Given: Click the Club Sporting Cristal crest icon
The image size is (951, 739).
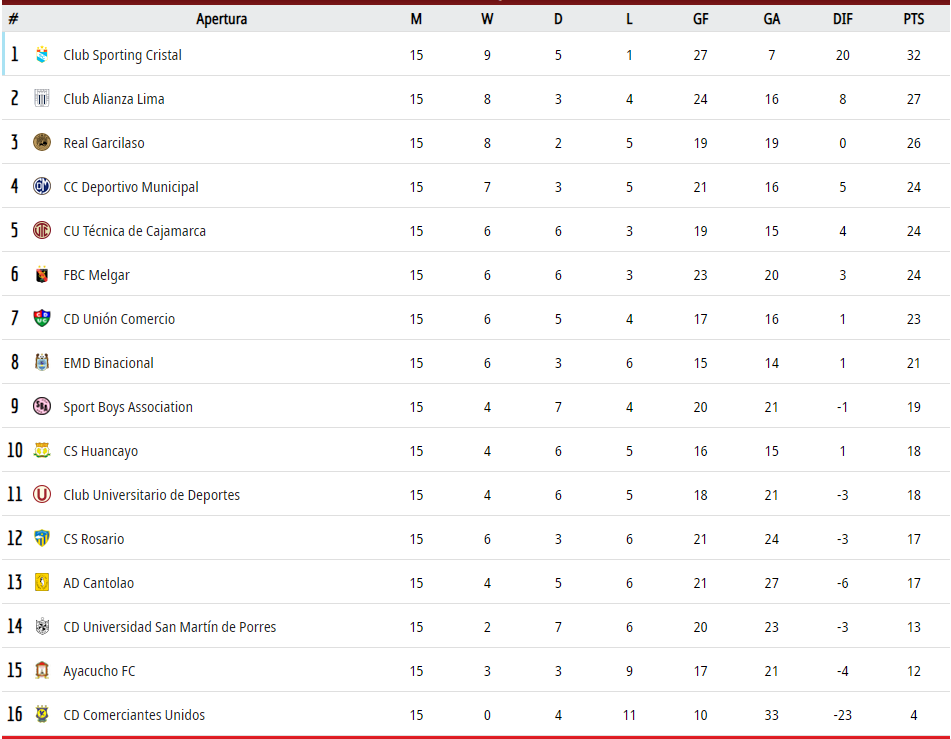Looking at the screenshot, I should click(42, 55).
